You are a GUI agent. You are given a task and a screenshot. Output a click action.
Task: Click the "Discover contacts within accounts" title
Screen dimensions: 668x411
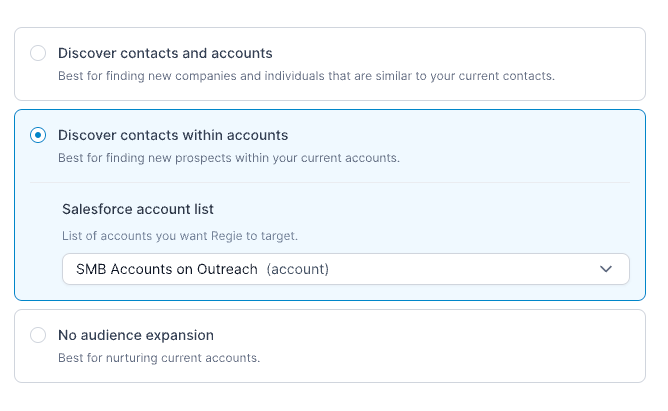pos(173,135)
